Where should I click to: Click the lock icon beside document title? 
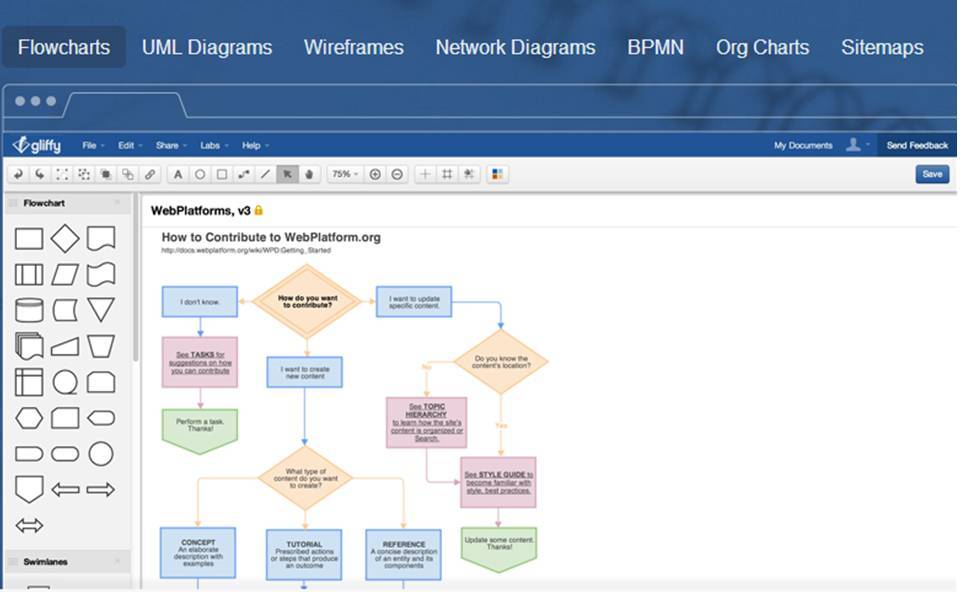pyautogui.click(x=258, y=211)
